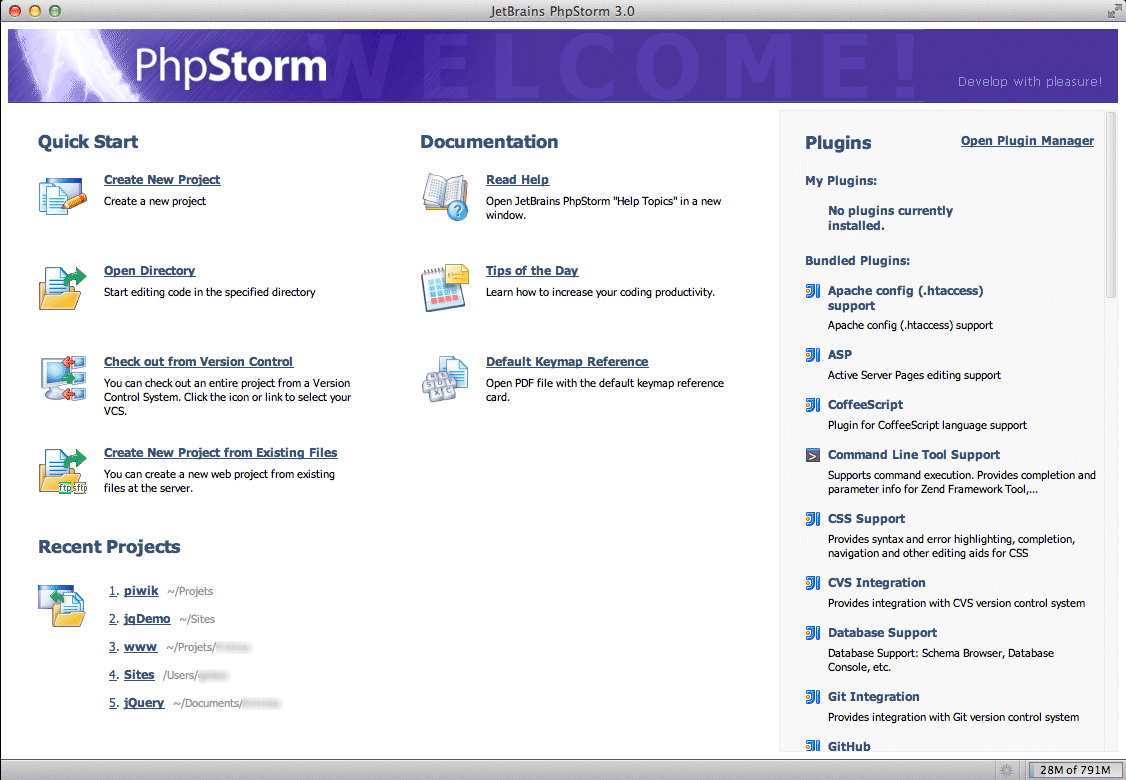Click the No plugins currently installed text

pyautogui.click(x=890, y=218)
